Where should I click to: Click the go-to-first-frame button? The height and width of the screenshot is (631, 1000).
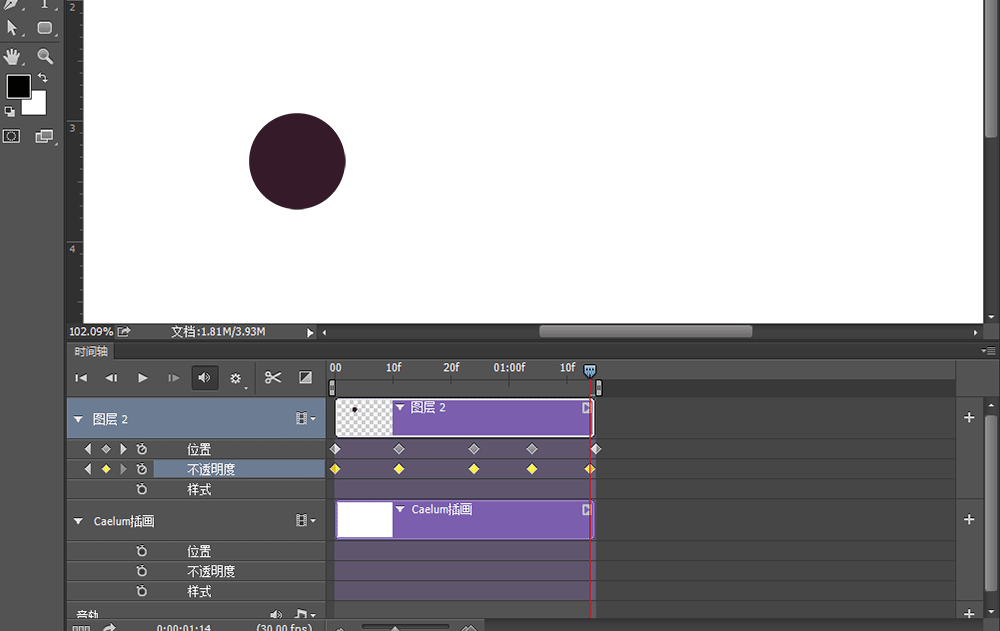(x=81, y=378)
